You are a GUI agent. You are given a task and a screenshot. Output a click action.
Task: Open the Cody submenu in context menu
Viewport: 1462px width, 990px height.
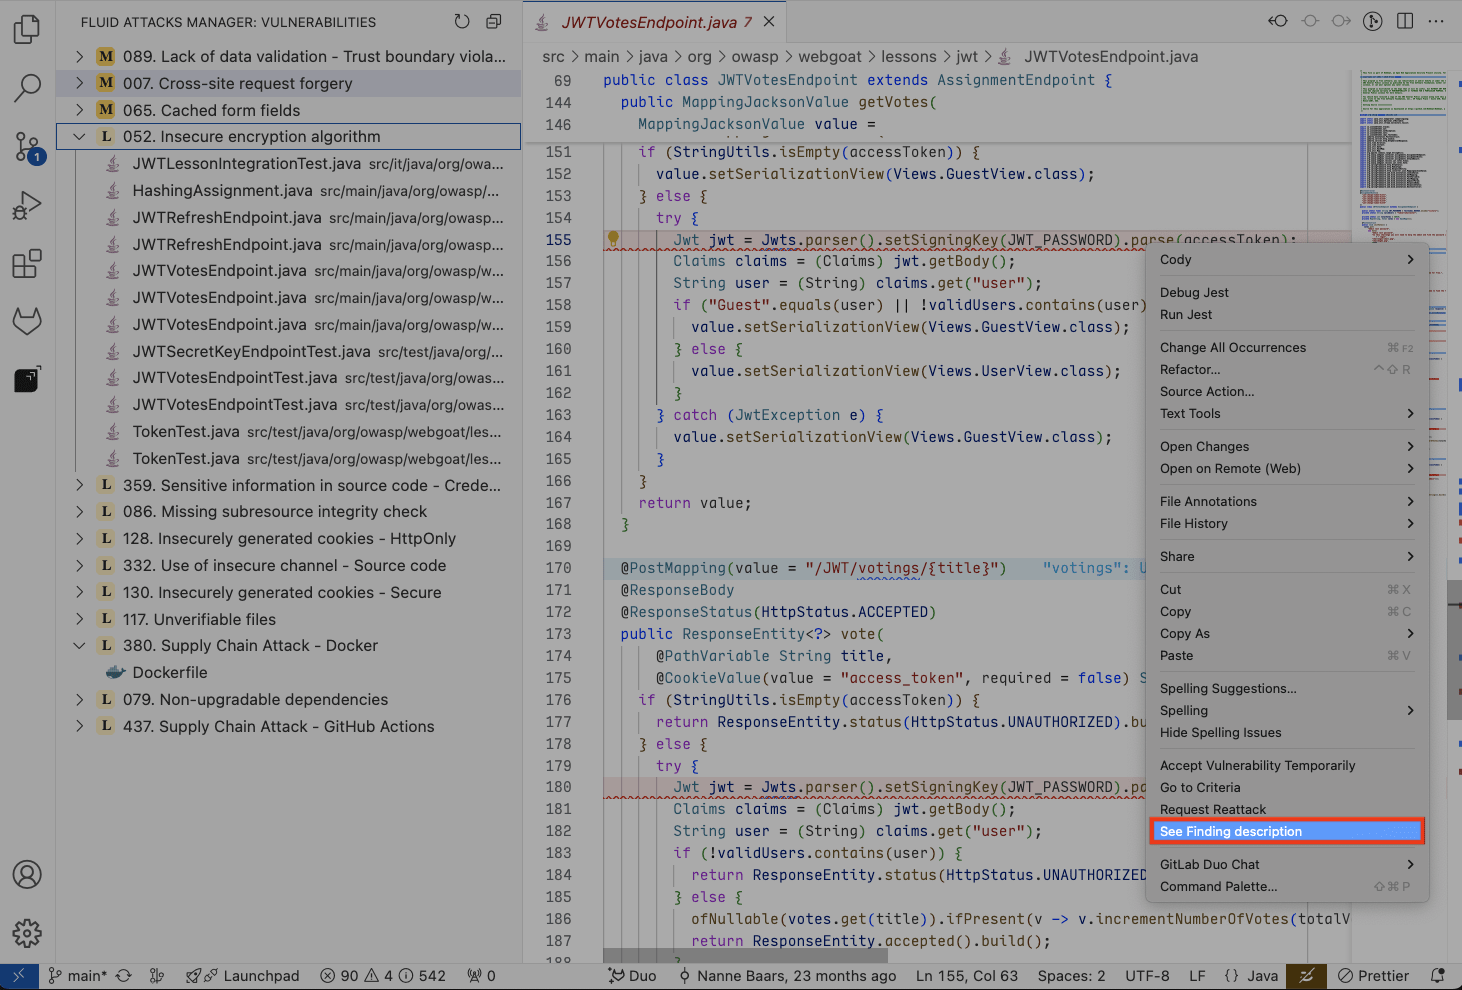1287,260
